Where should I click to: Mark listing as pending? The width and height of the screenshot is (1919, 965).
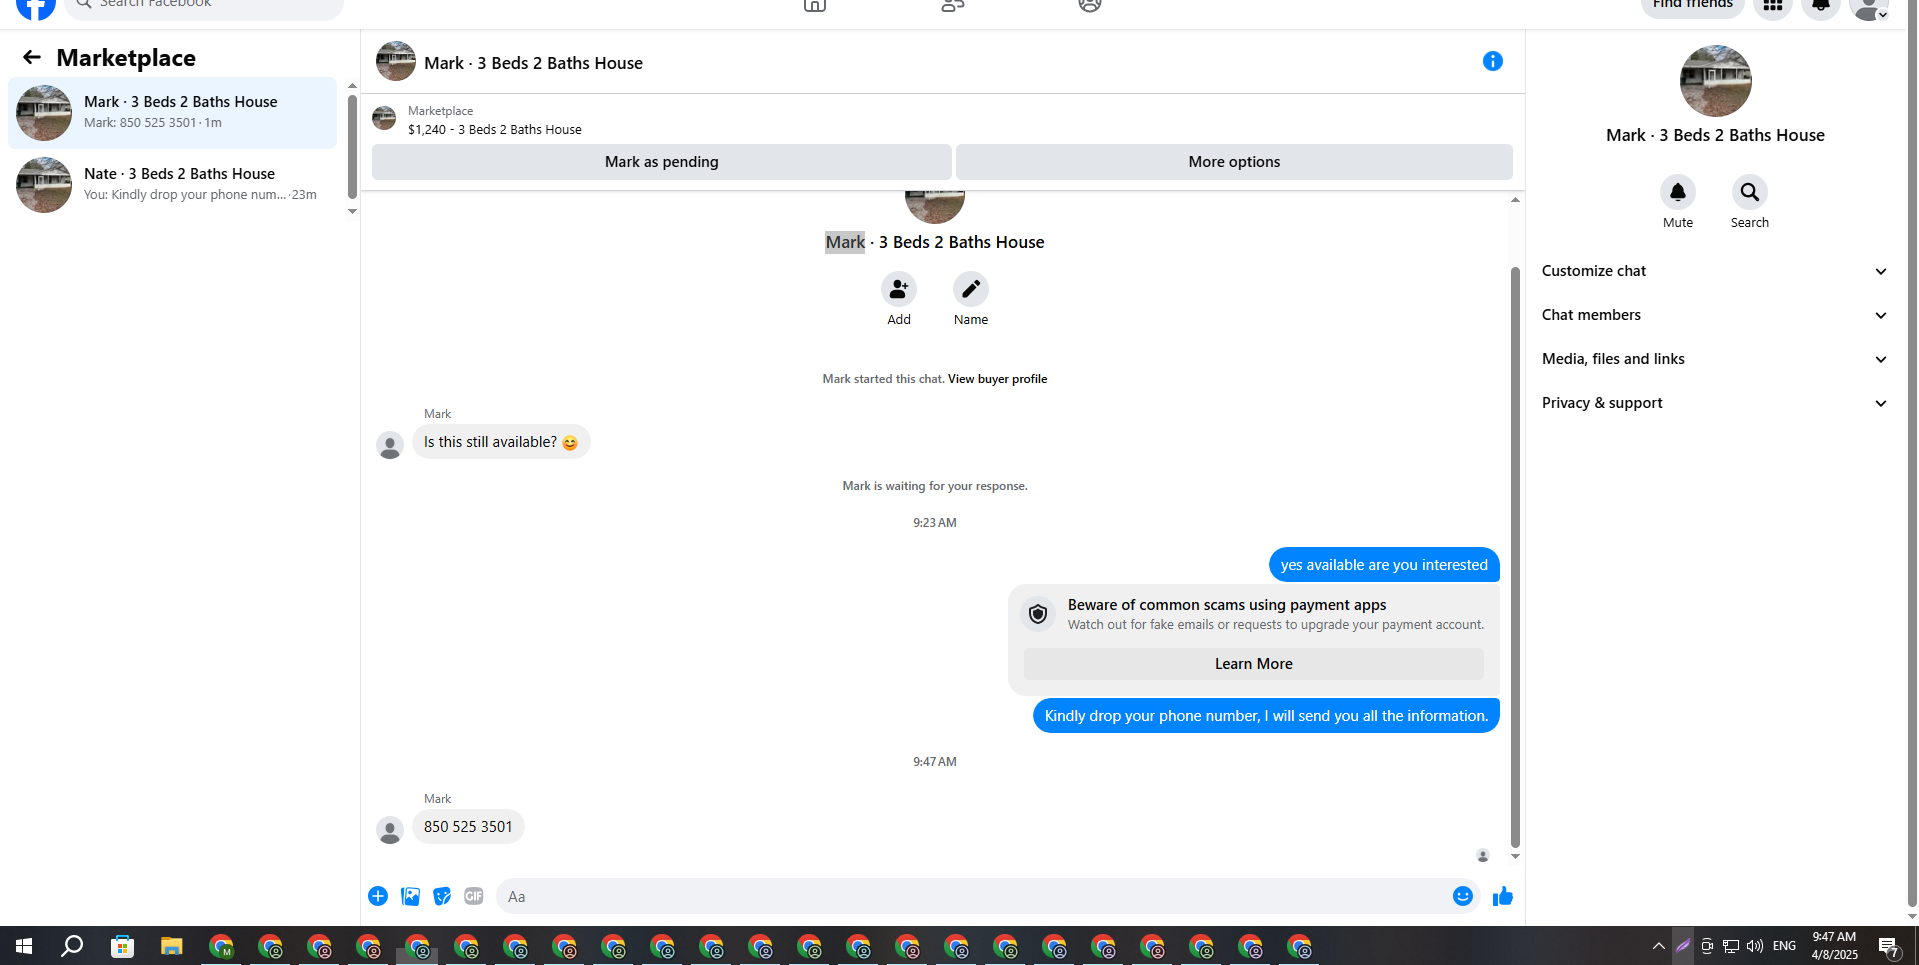pos(661,162)
